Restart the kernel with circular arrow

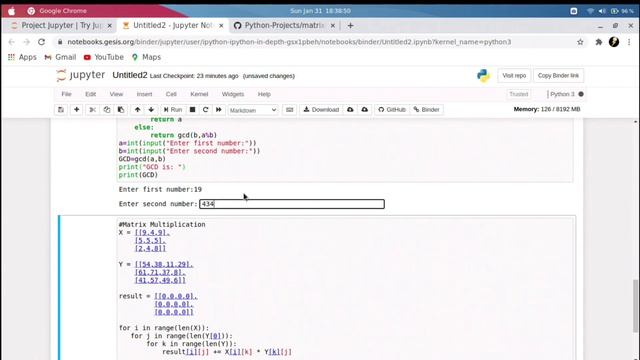click(205, 110)
